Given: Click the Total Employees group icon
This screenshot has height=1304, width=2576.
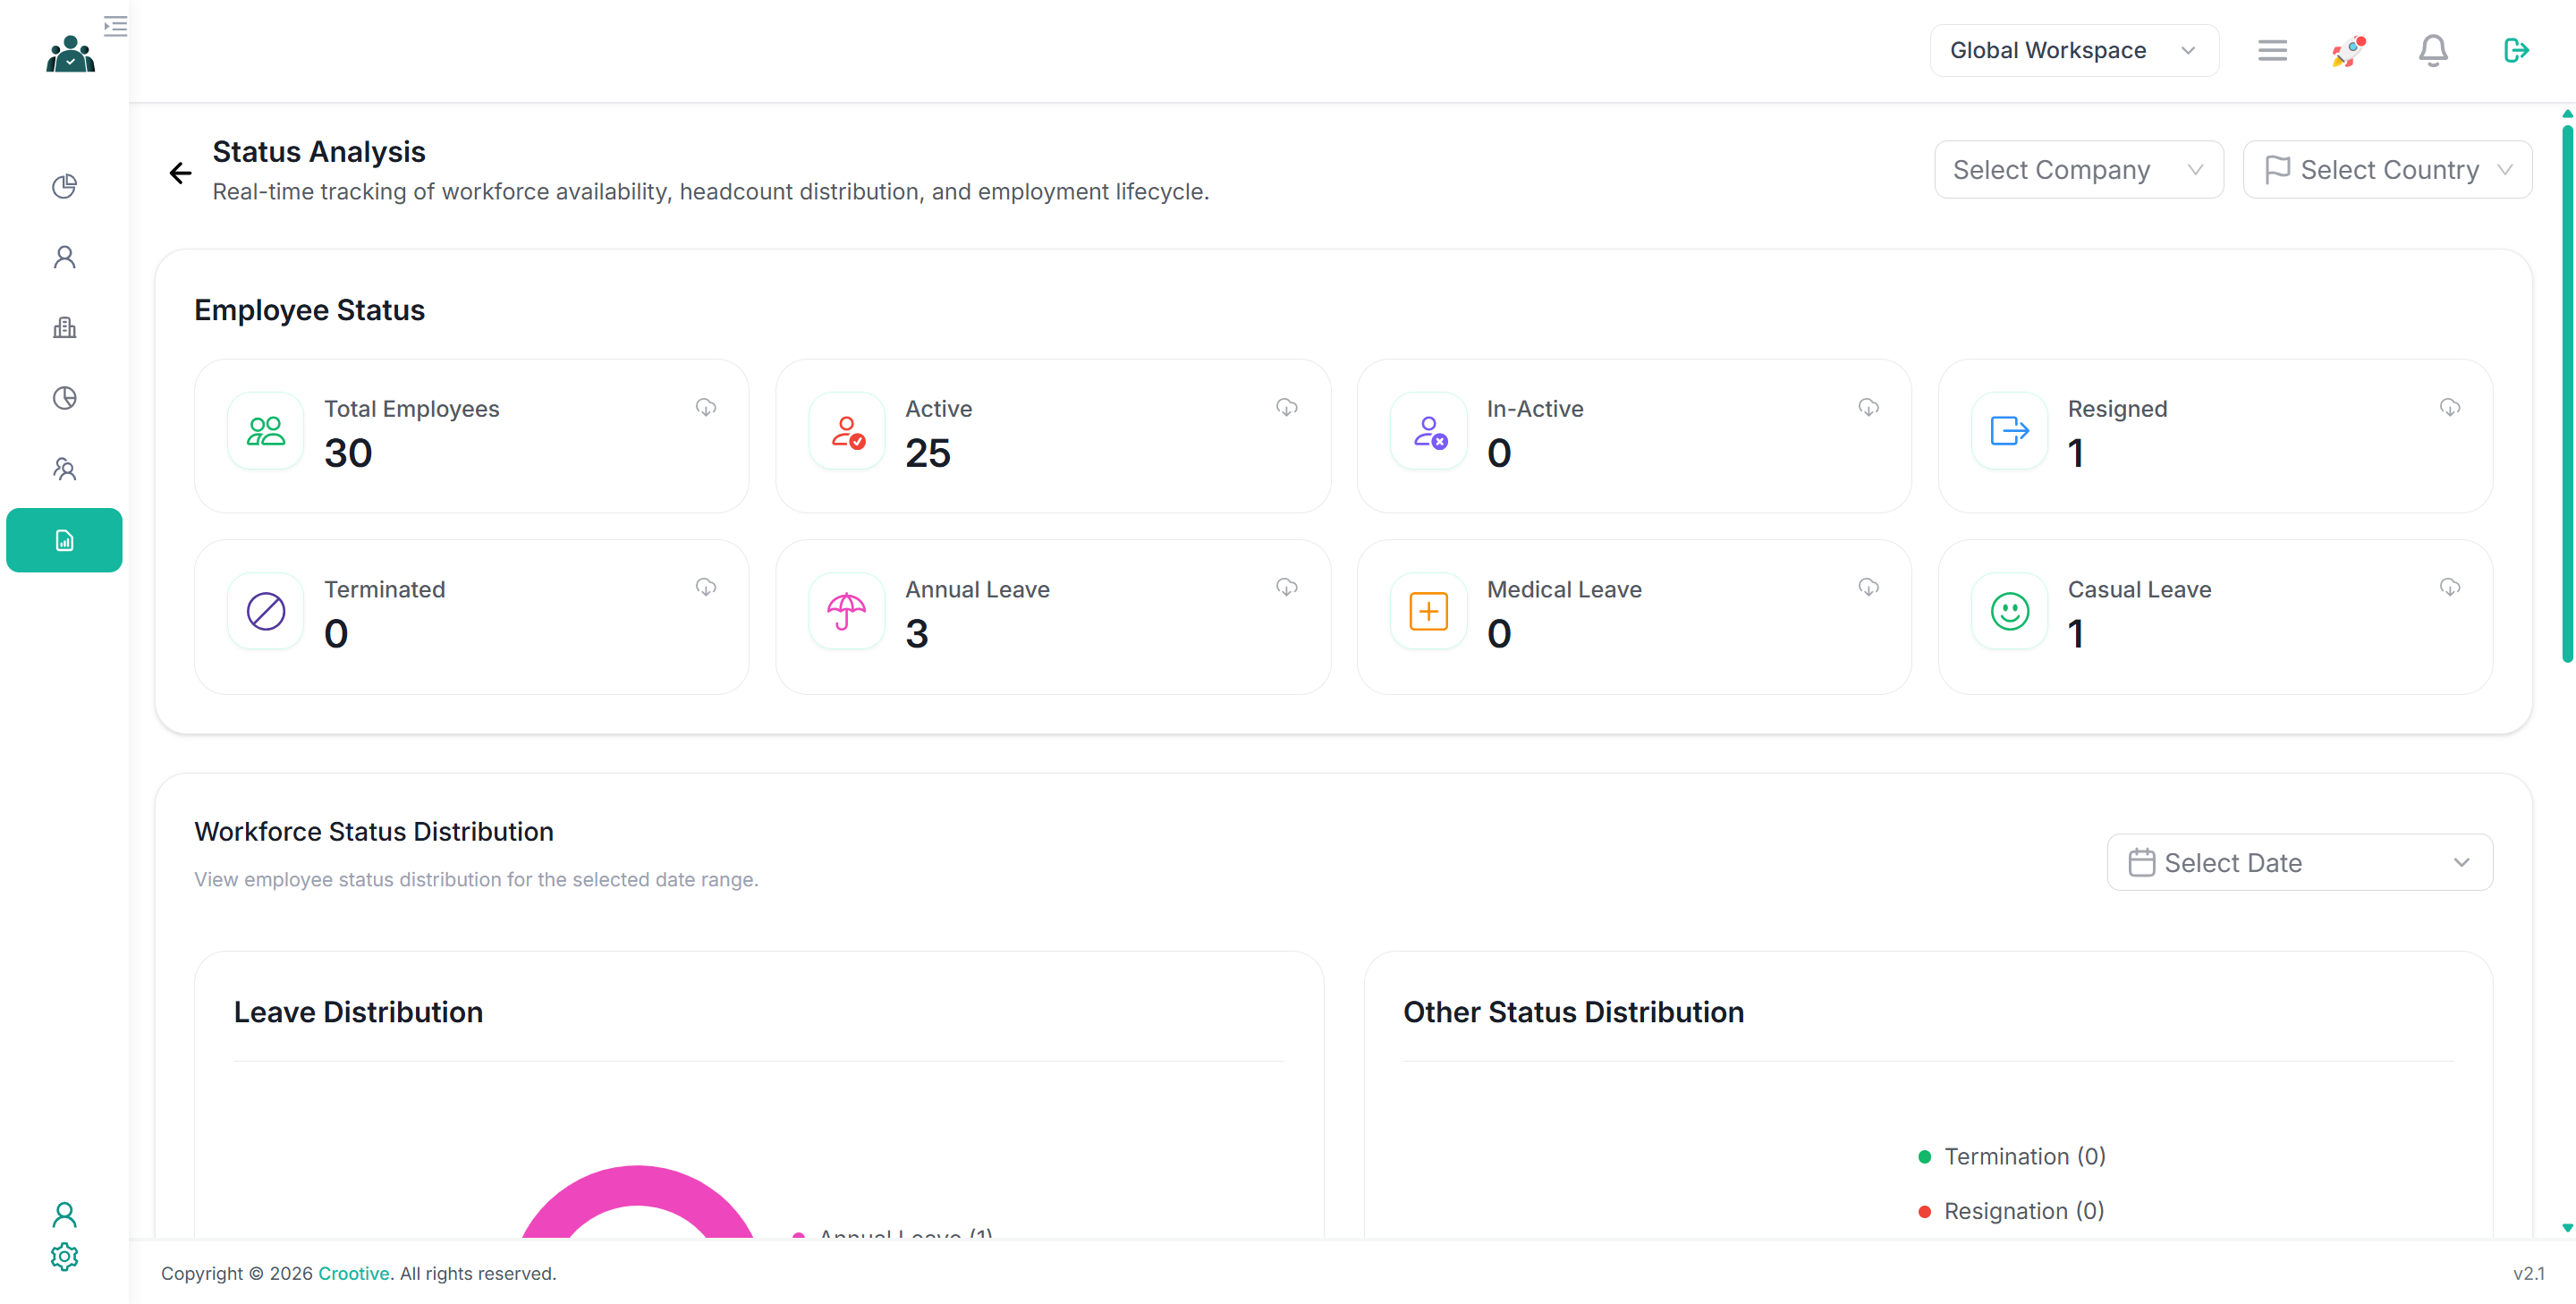Looking at the screenshot, I should click(266, 431).
